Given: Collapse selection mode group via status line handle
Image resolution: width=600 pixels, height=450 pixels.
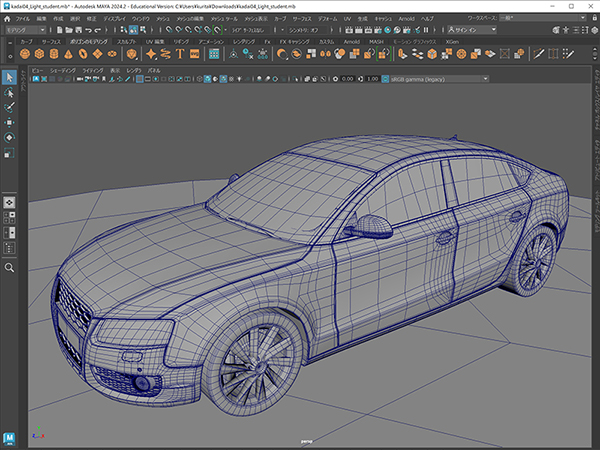Looking at the screenshot, I should pyautogui.click(x=116, y=30).
